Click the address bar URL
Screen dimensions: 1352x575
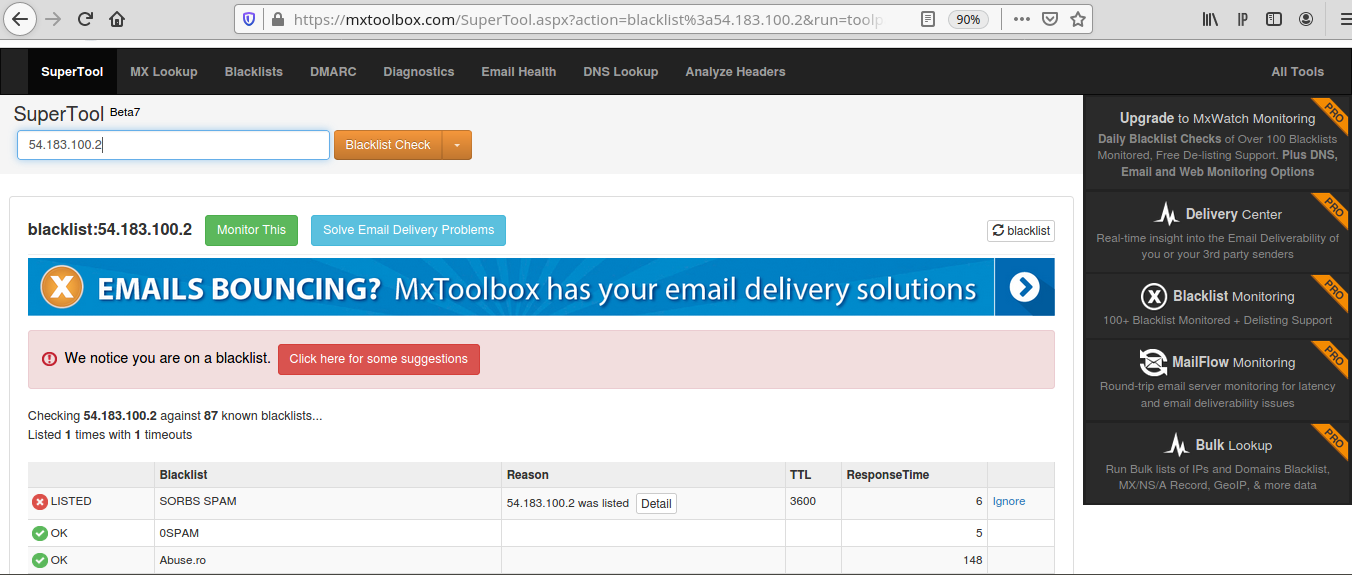point(590,19)
